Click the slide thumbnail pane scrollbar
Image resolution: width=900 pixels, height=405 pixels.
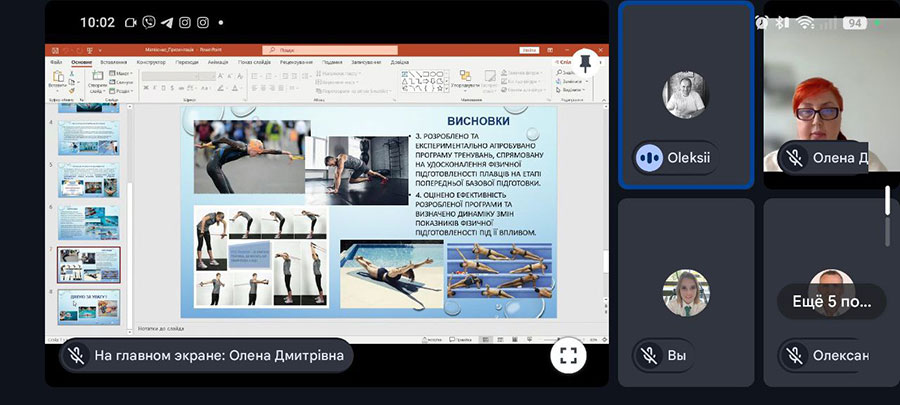tap(129, 255)
